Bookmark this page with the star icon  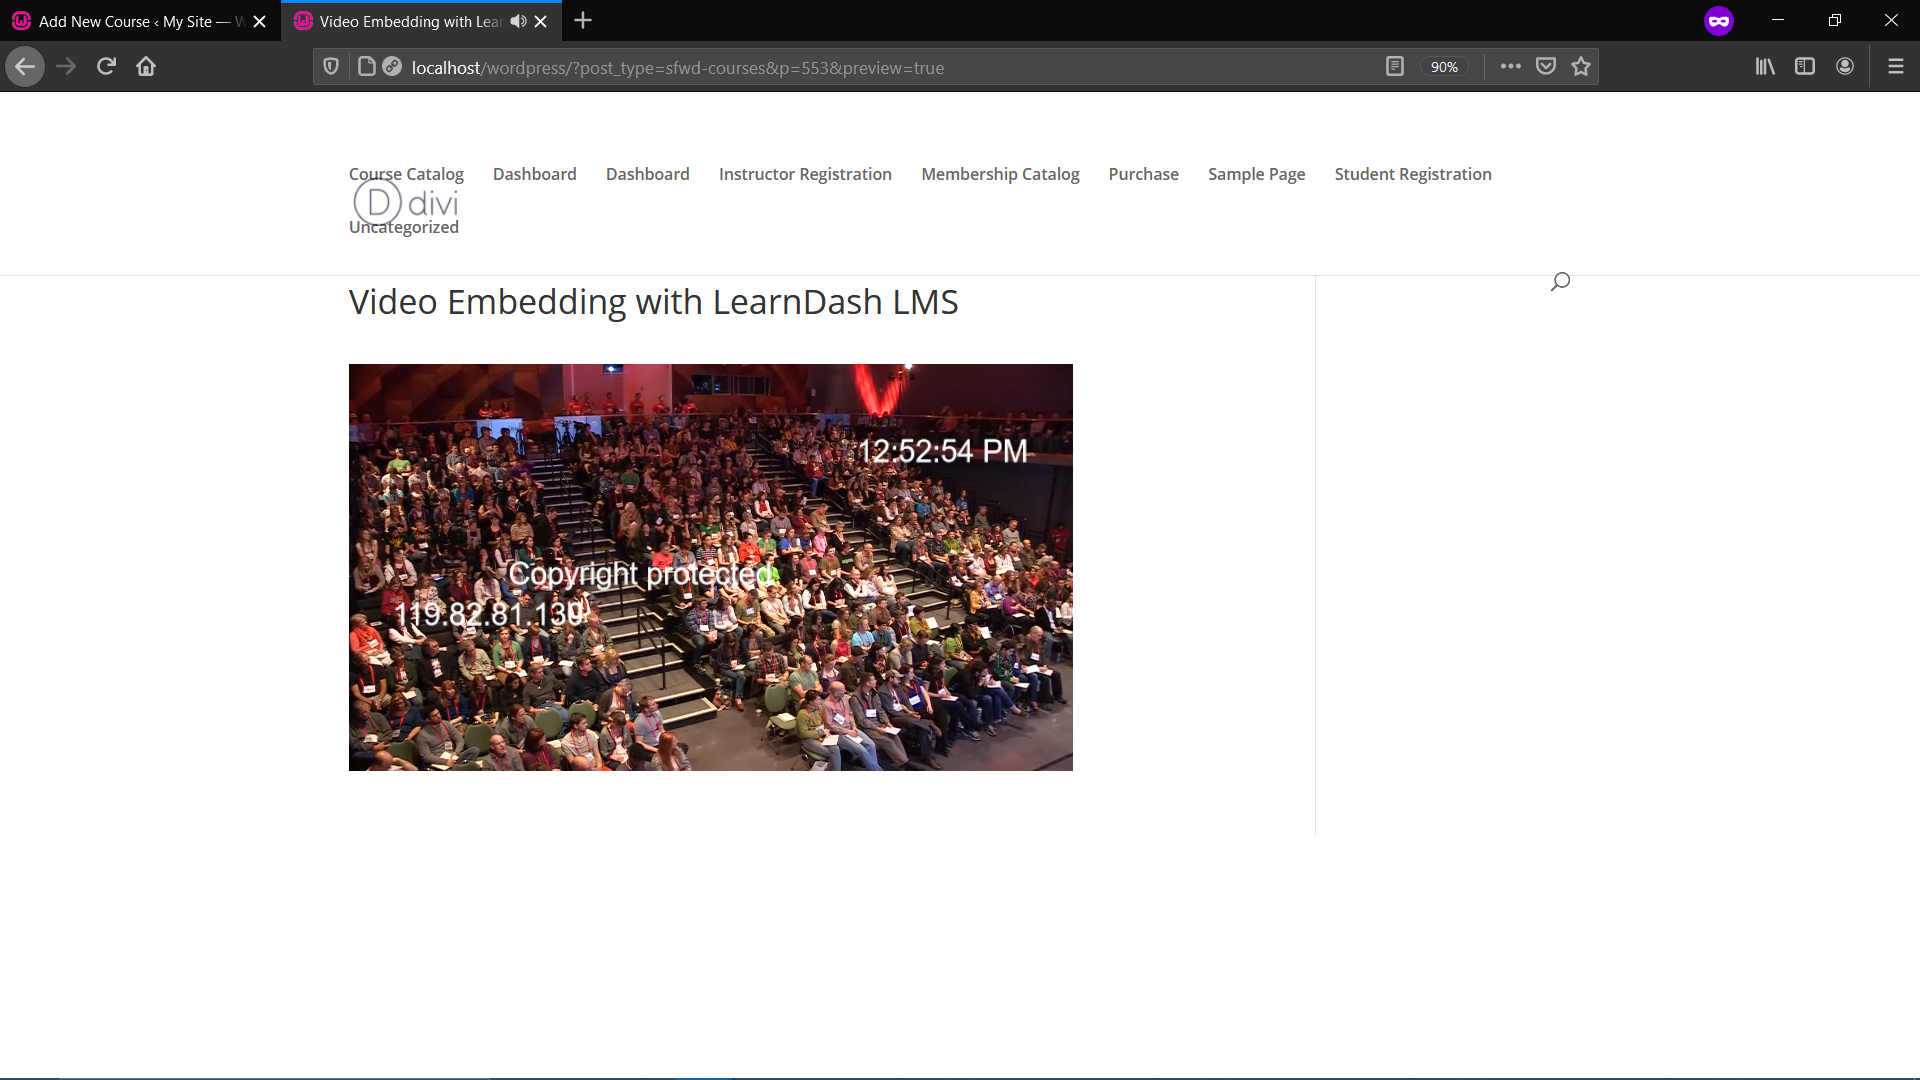[x=1581, y=67]
